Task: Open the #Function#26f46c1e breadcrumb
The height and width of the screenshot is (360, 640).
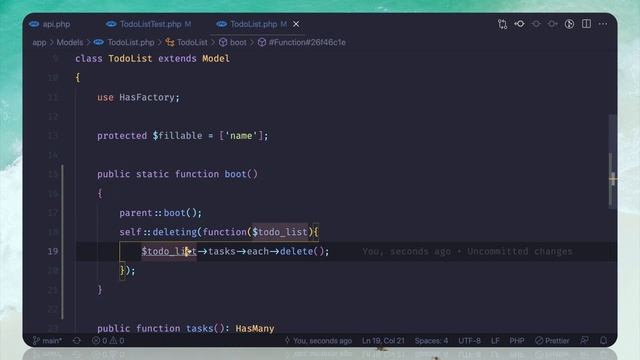Action: point(302,42)
